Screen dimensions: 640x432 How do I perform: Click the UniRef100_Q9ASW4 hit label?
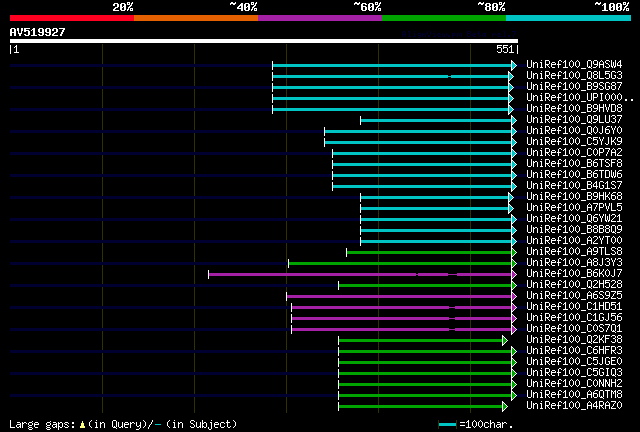pyautogui.click(x=574, y=65)
